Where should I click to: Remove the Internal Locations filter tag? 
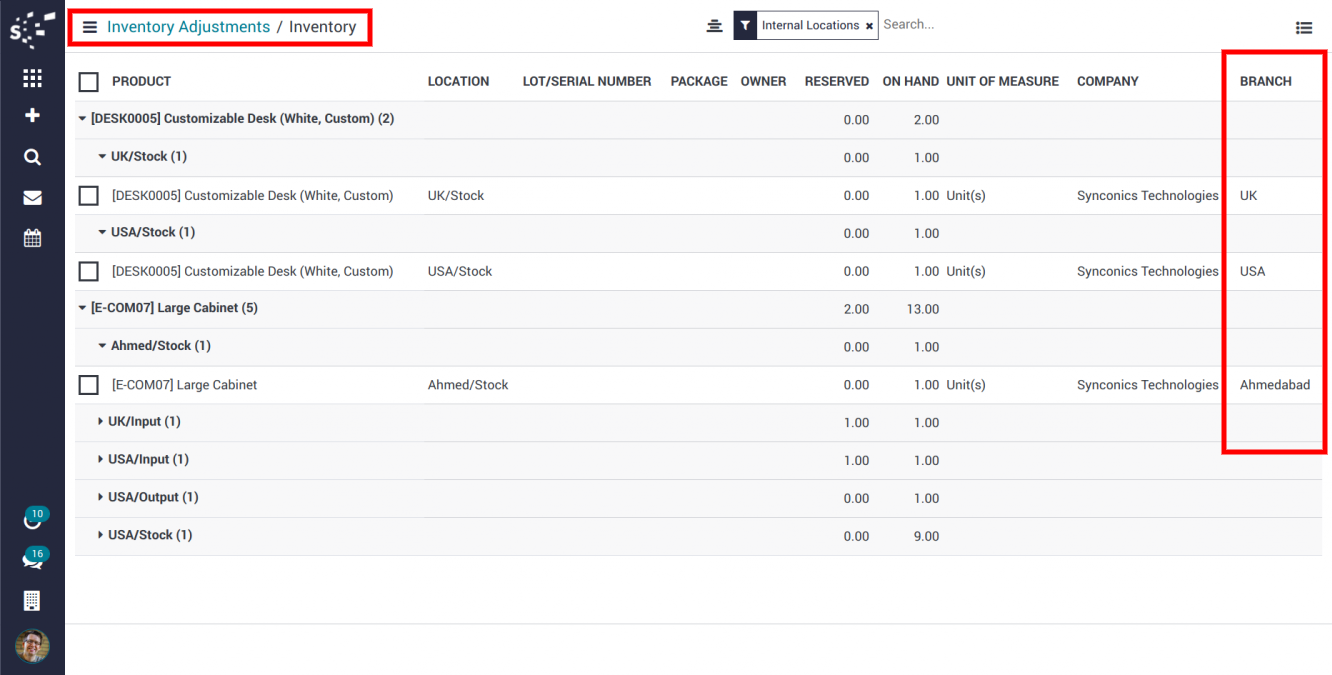coord(869,26)
